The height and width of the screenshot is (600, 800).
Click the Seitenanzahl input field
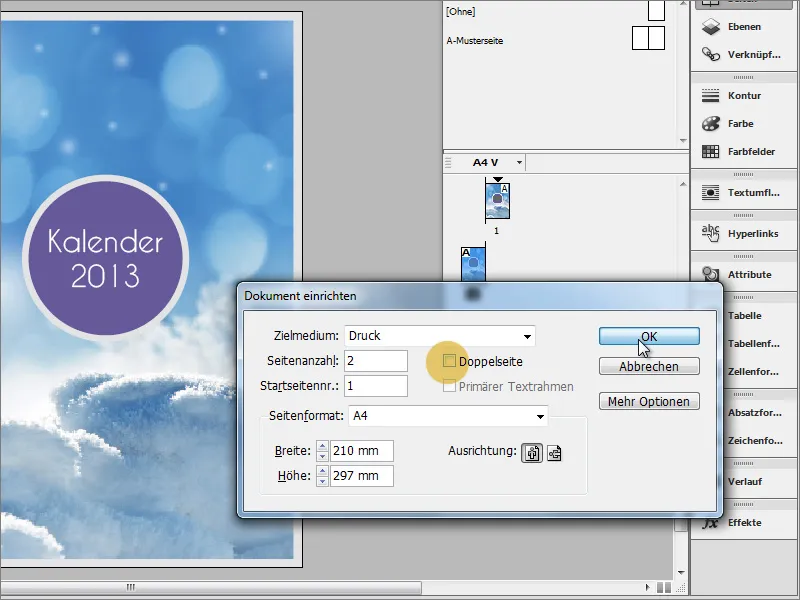point(376,361)
